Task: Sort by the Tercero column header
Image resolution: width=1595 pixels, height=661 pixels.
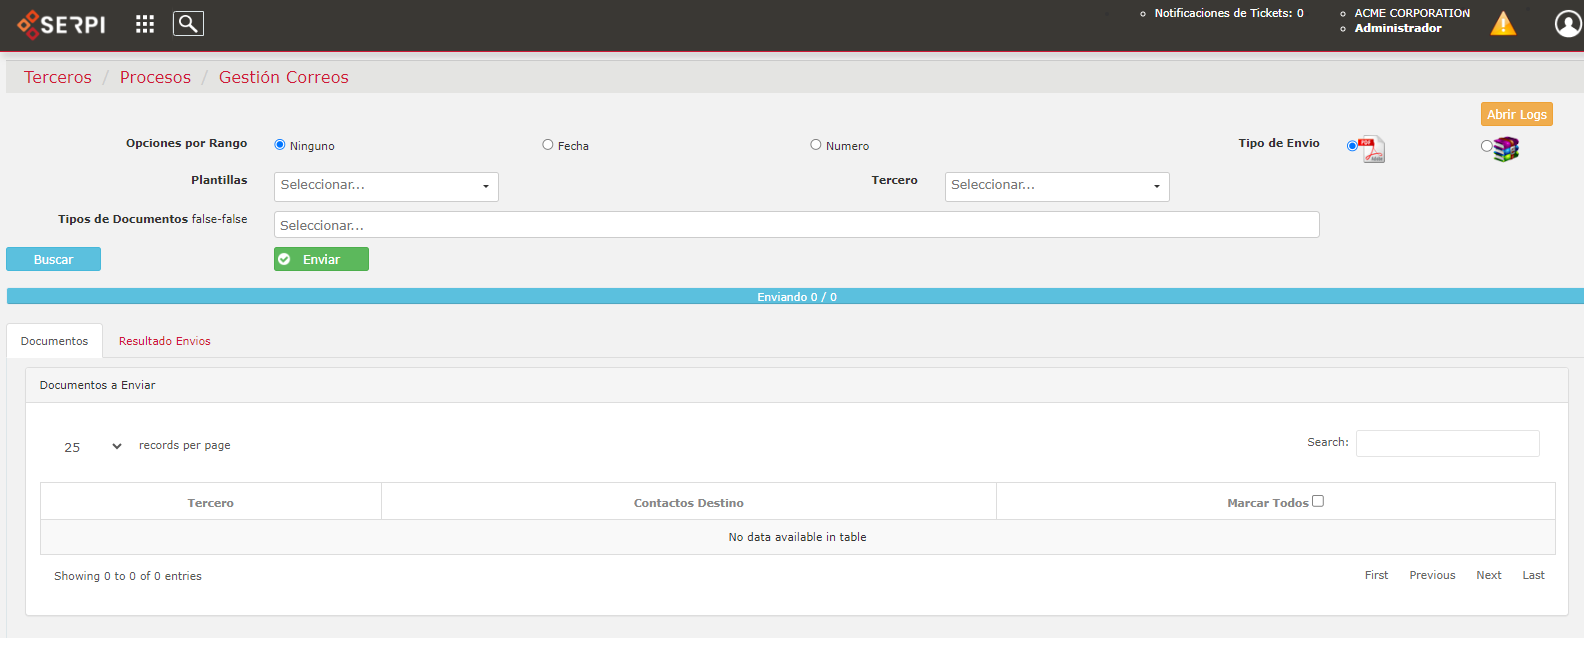Action: coord(211,503)
